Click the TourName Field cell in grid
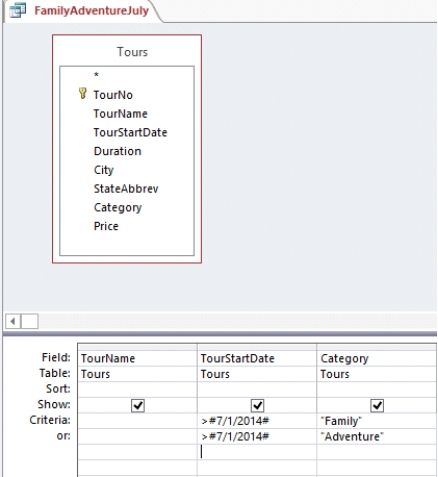Screen dimensions: 438x477 coord(137,358)
